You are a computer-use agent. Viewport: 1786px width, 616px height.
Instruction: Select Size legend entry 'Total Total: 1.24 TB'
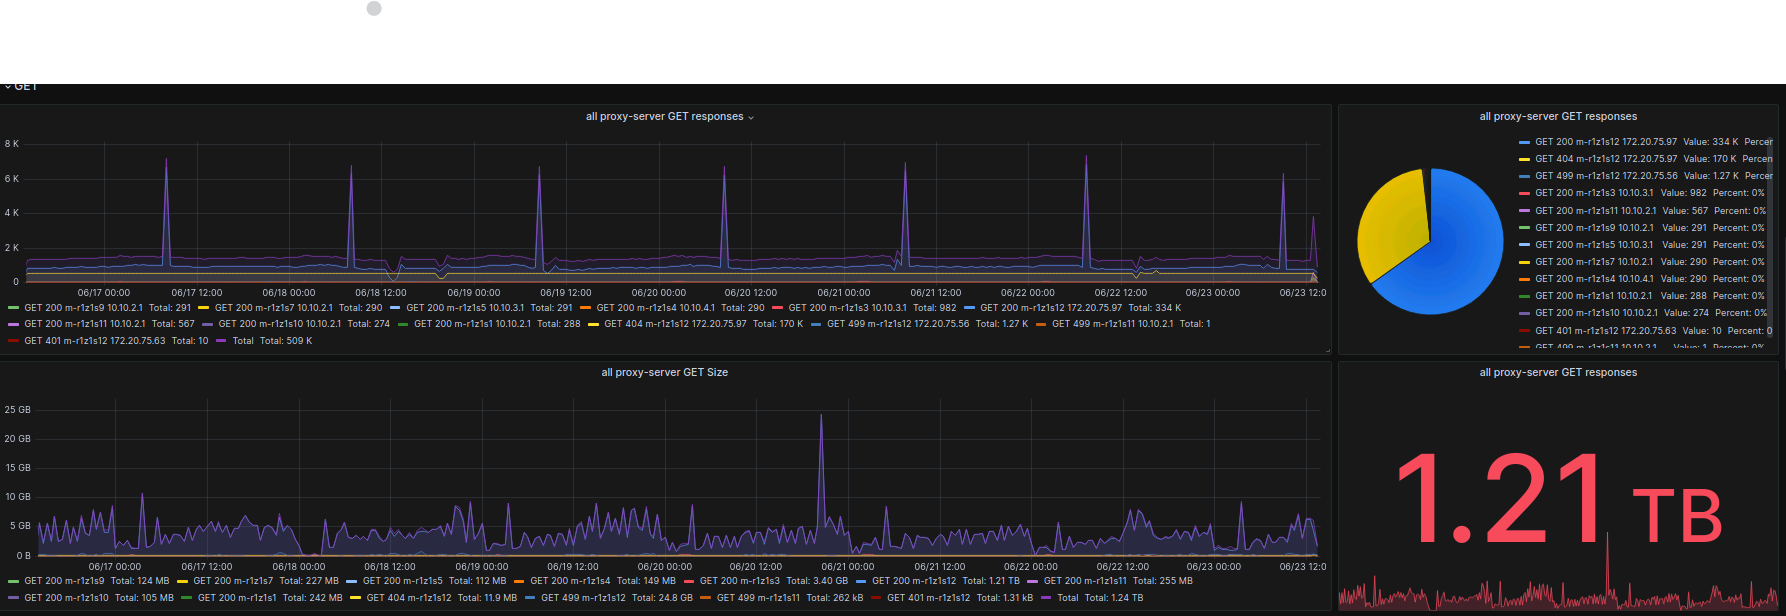[1091, 598]
